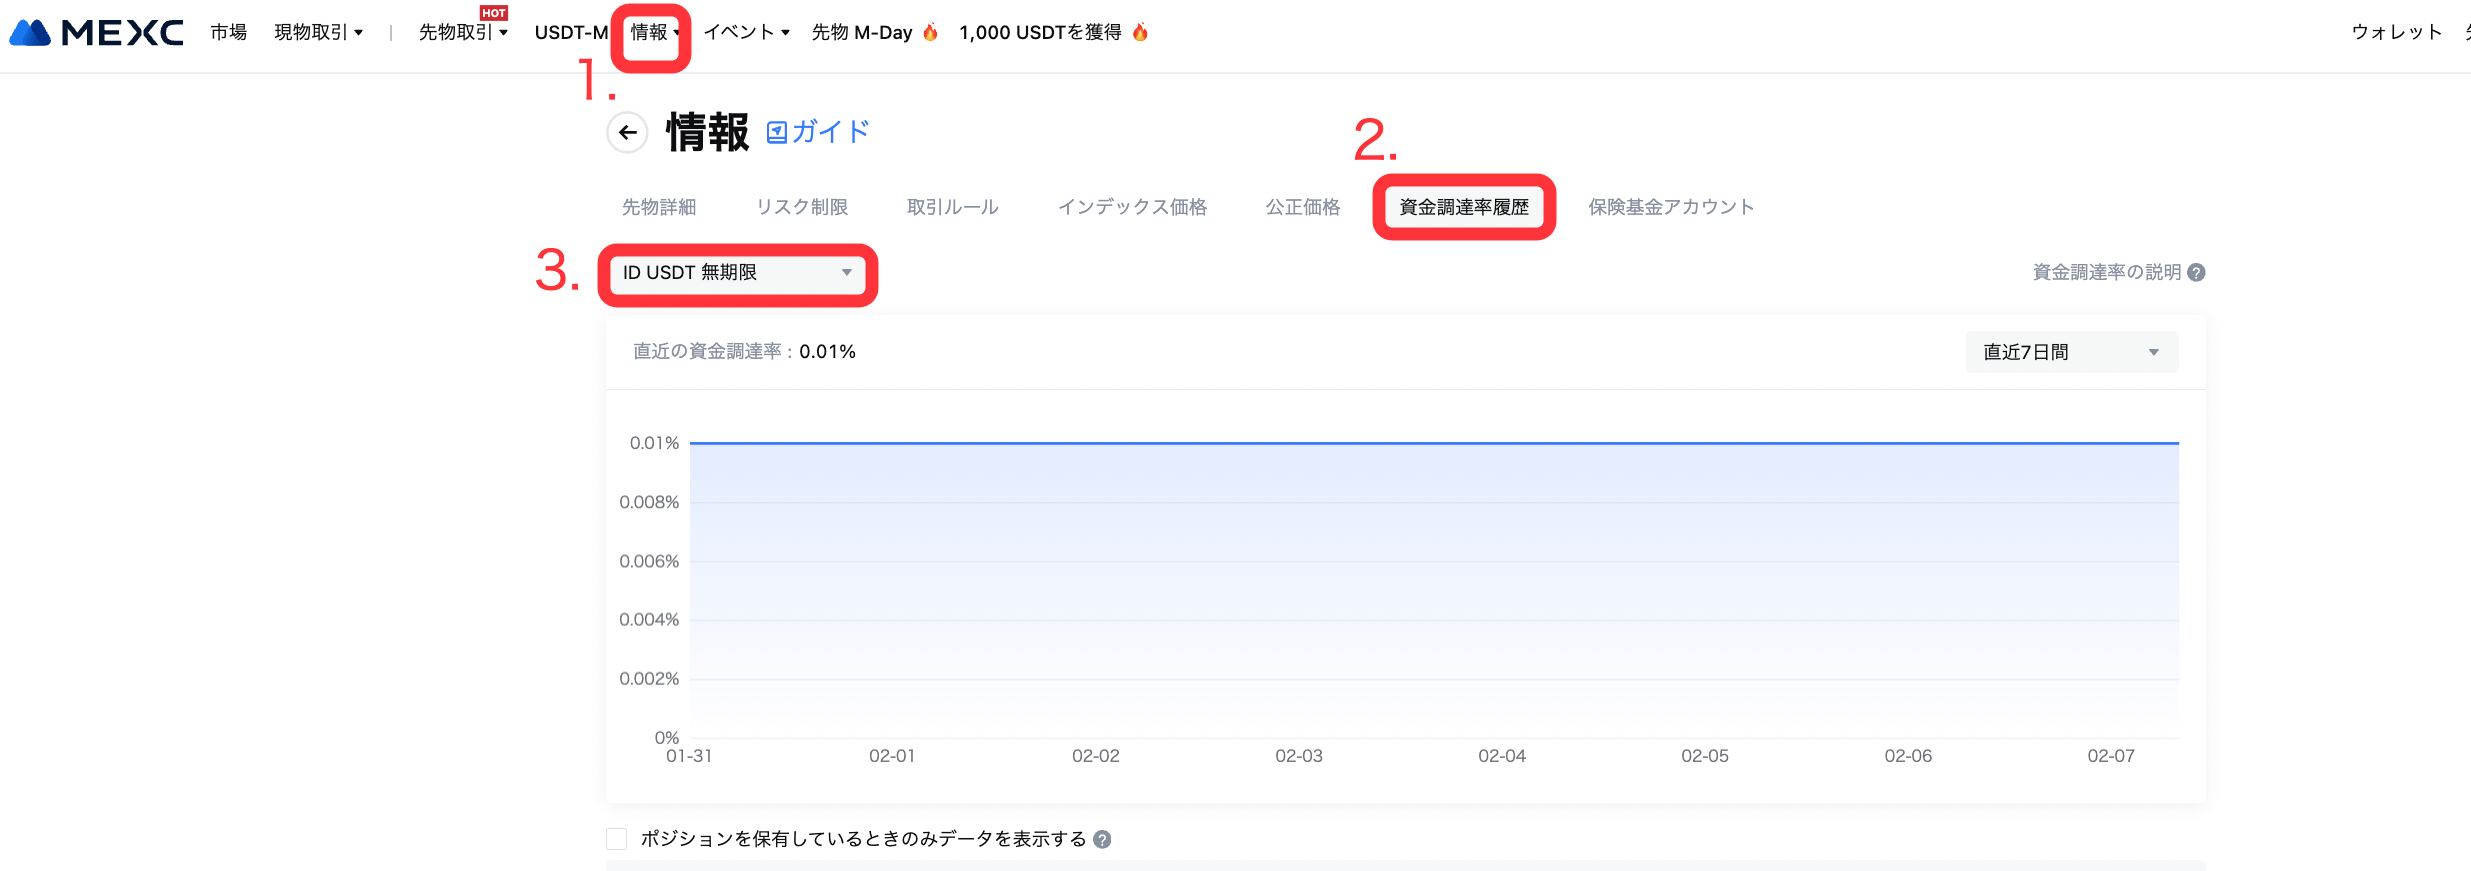The image size is (2471, 871).
Task: Click flame icon after 1,000 USDTを獲得
Action: (1140, 32)
